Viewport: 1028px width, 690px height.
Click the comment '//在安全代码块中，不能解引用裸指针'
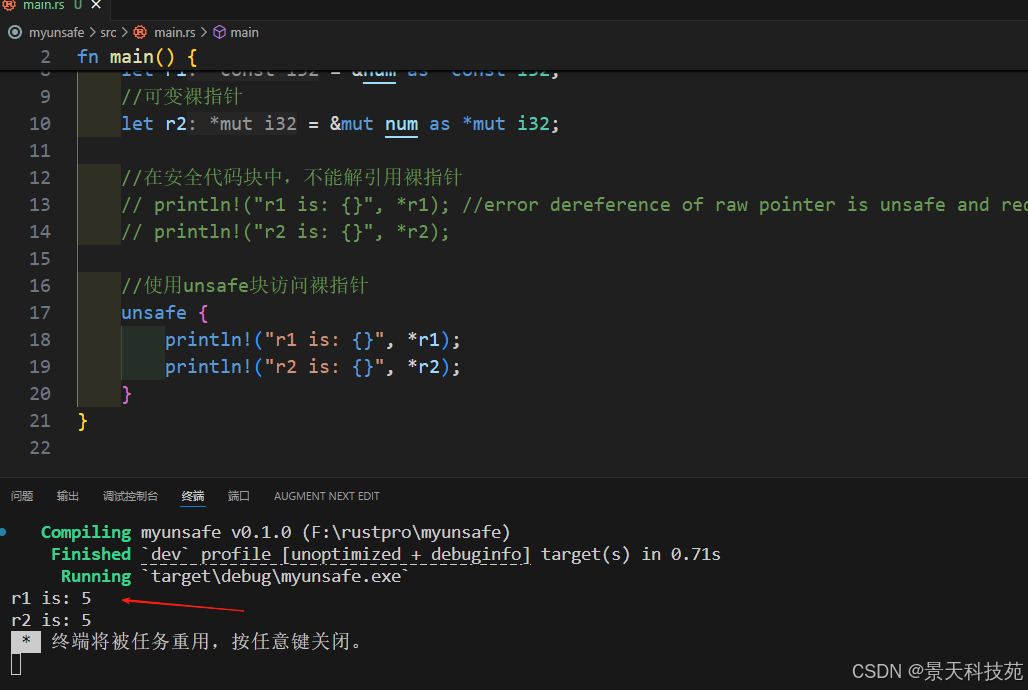point(292,177)
